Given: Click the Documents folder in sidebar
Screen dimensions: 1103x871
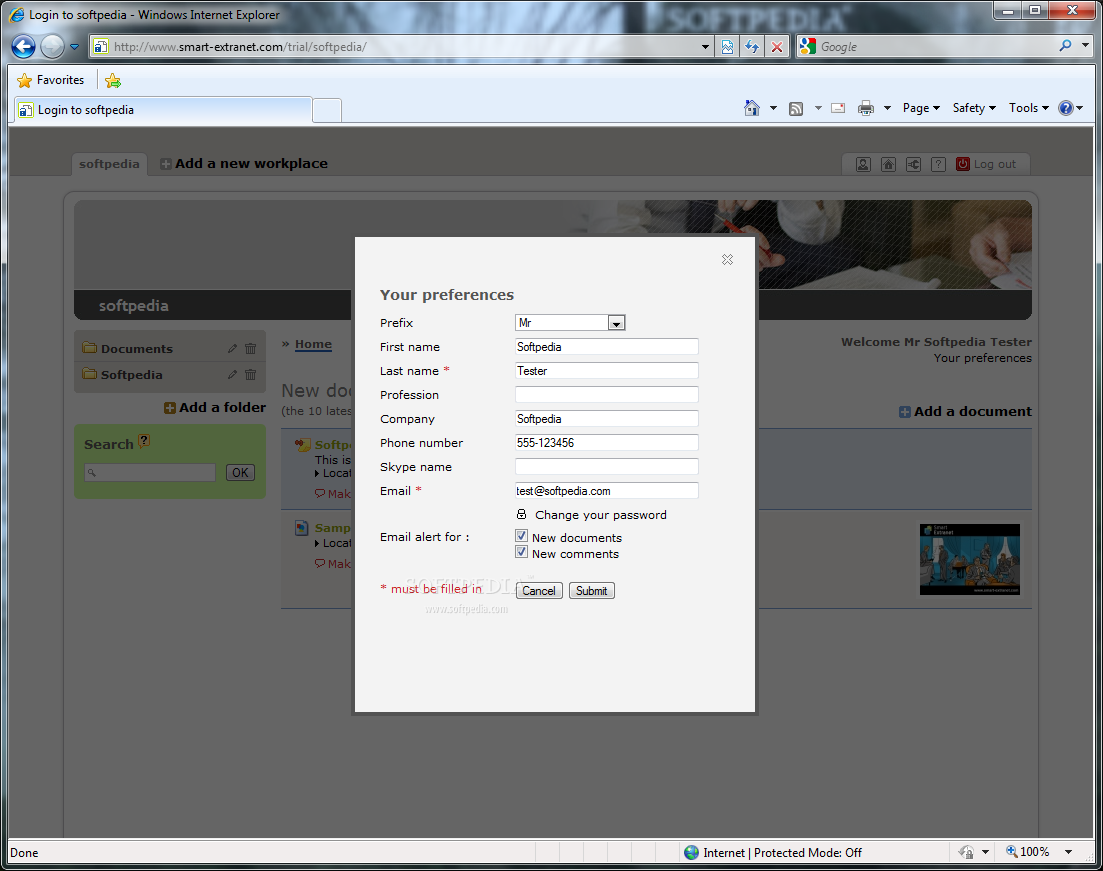Looking at the screenshot, I should [136, 349].
